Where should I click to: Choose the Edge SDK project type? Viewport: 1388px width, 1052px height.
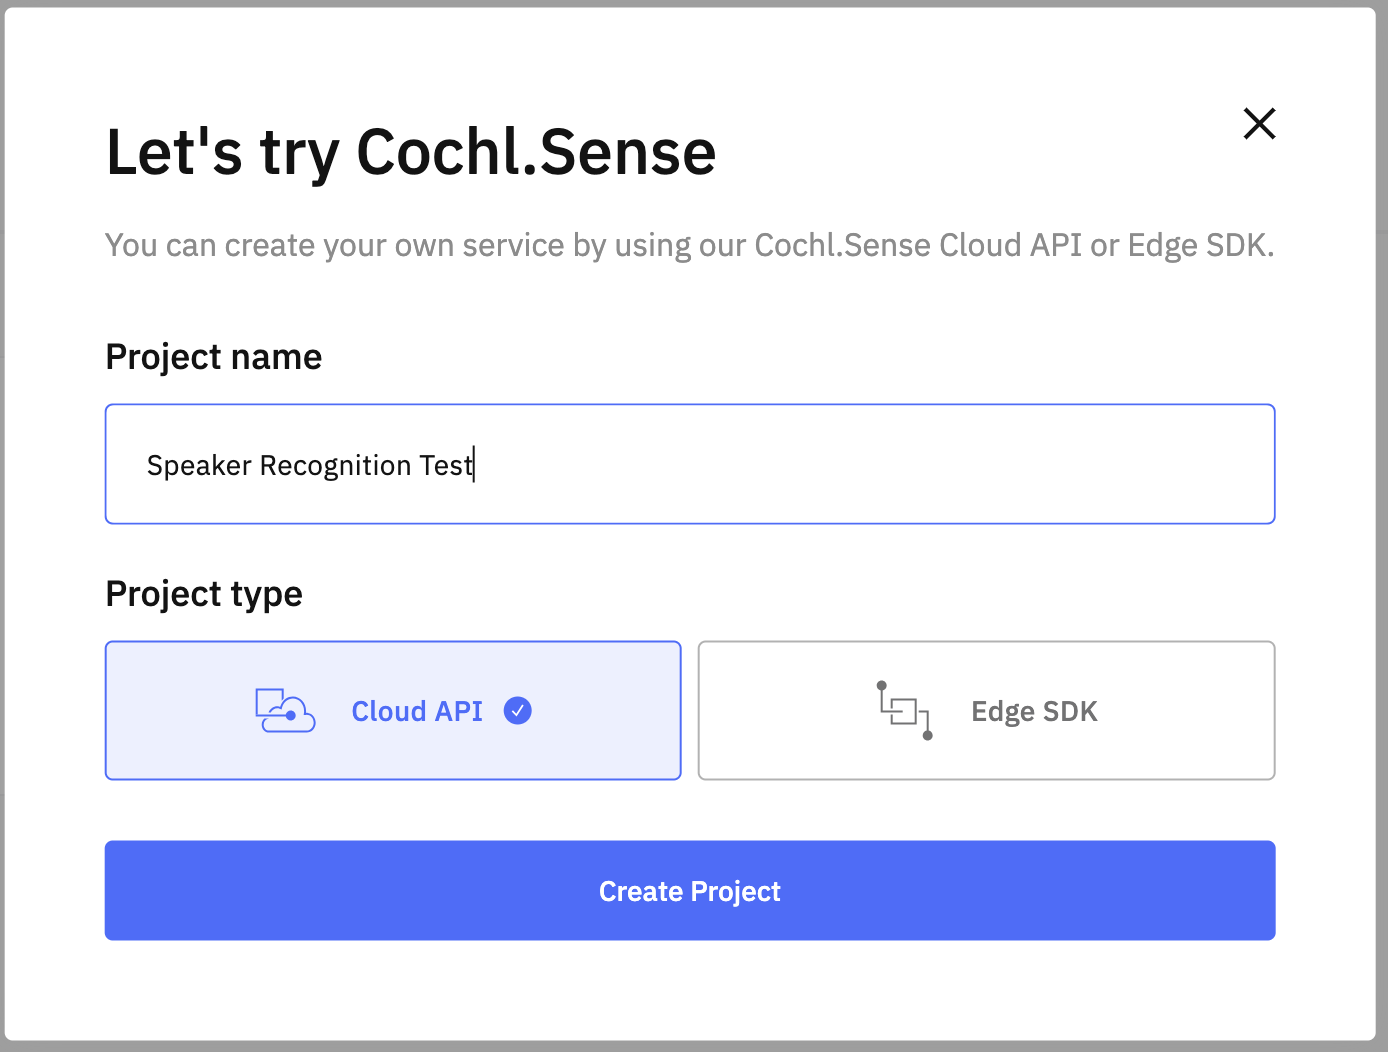click(986, 710)
